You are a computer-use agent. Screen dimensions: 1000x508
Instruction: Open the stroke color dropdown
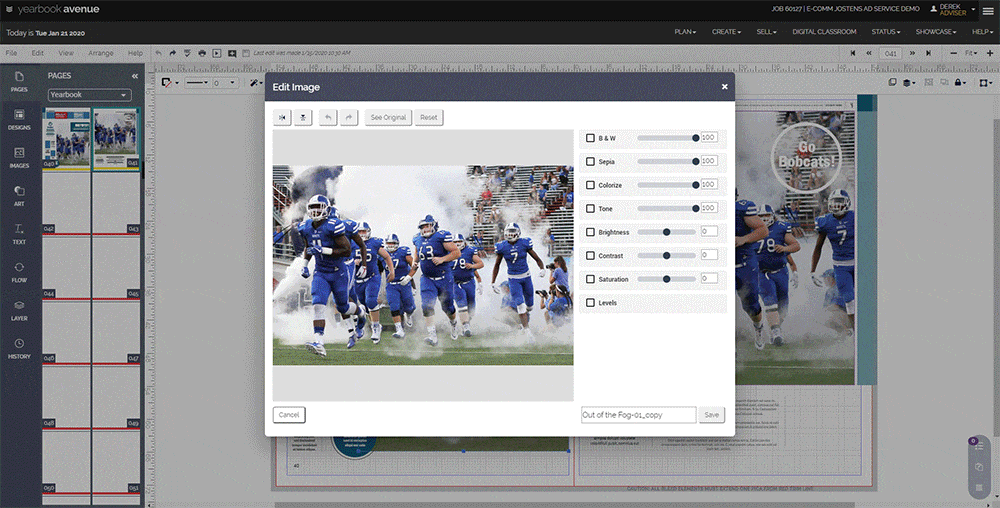pos(170,83)
